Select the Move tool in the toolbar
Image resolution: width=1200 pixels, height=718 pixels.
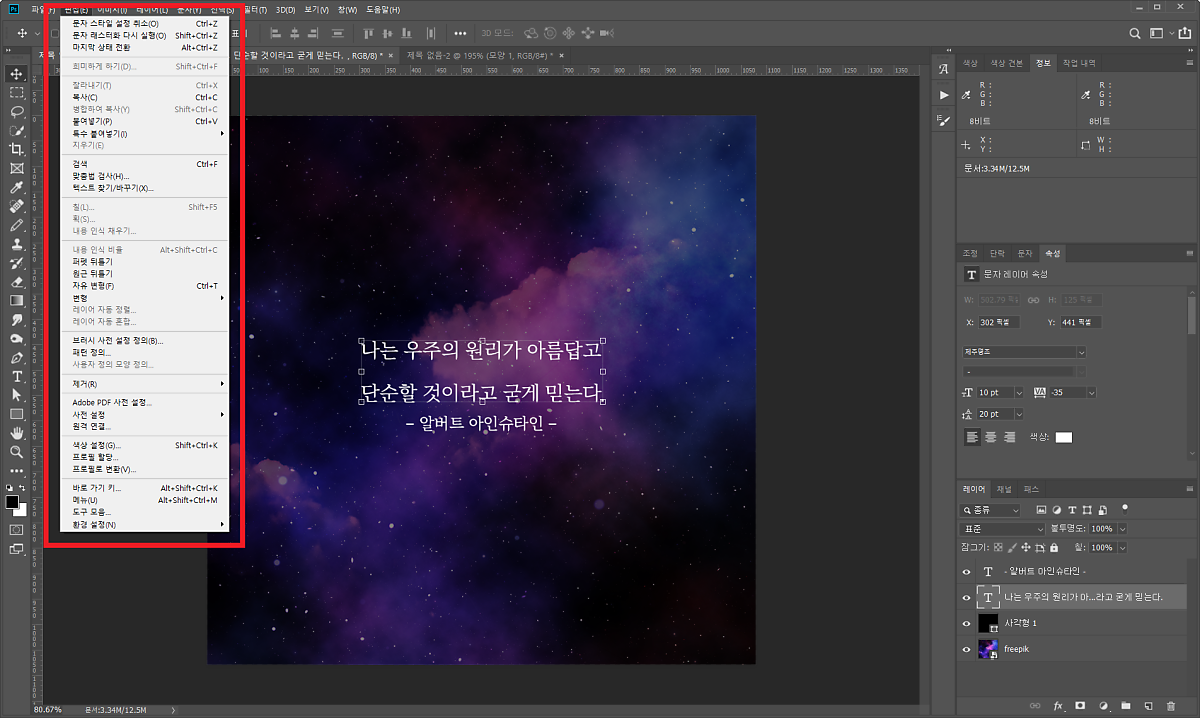[x=17, y=74]
